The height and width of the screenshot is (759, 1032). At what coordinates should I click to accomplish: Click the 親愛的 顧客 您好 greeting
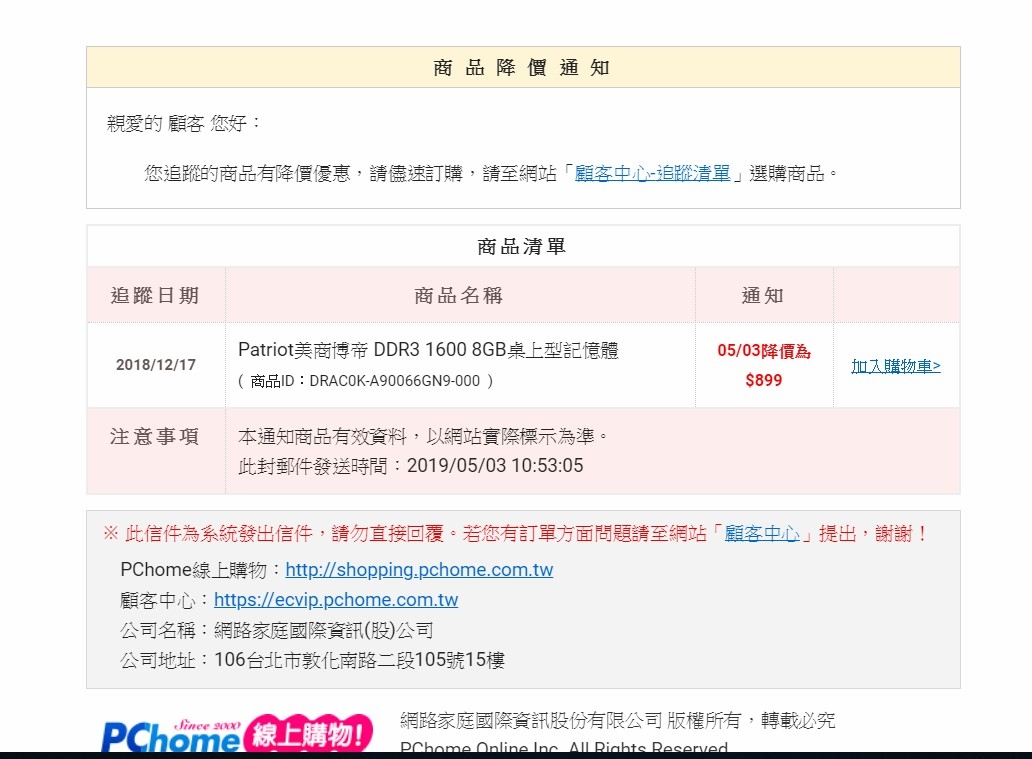[184, 123]
